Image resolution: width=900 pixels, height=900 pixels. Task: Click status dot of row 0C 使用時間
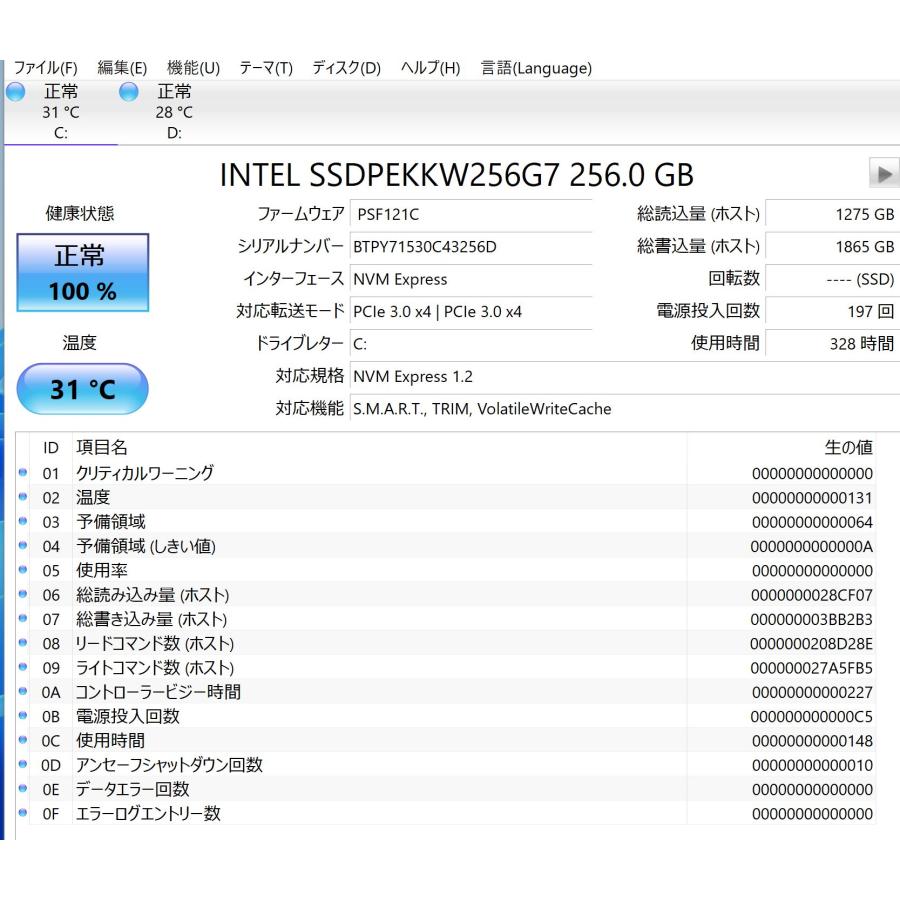23,740
